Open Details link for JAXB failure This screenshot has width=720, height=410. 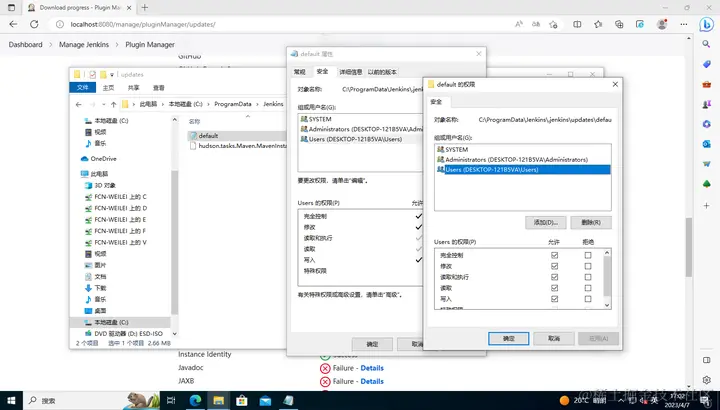(x=372, y=381)
